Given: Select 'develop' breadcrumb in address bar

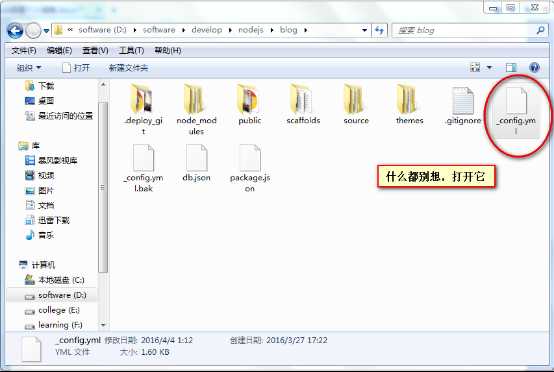Looking at the screenshot, I should click(207, 30).
